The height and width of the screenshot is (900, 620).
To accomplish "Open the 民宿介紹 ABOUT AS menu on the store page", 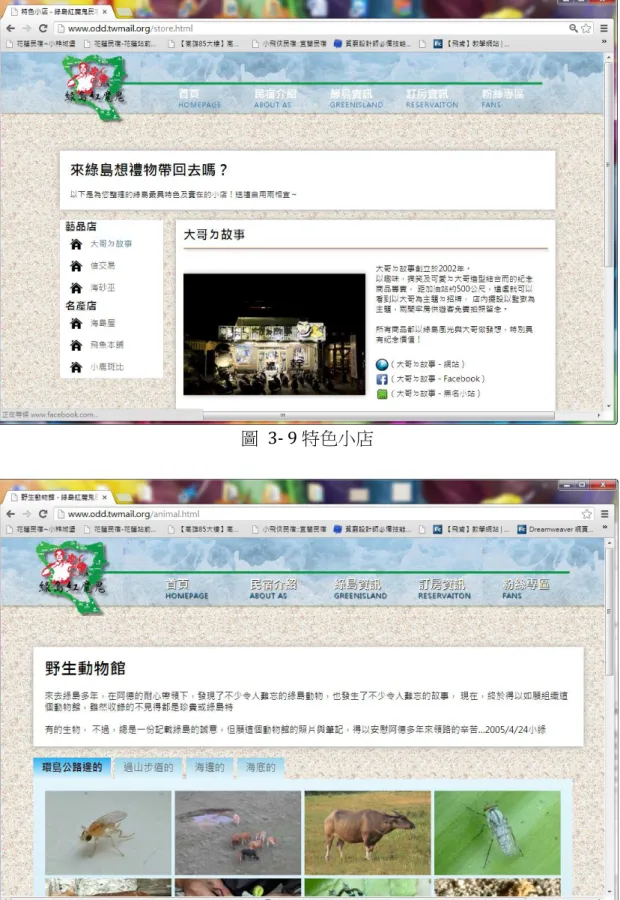I will (x=275, y=98).
